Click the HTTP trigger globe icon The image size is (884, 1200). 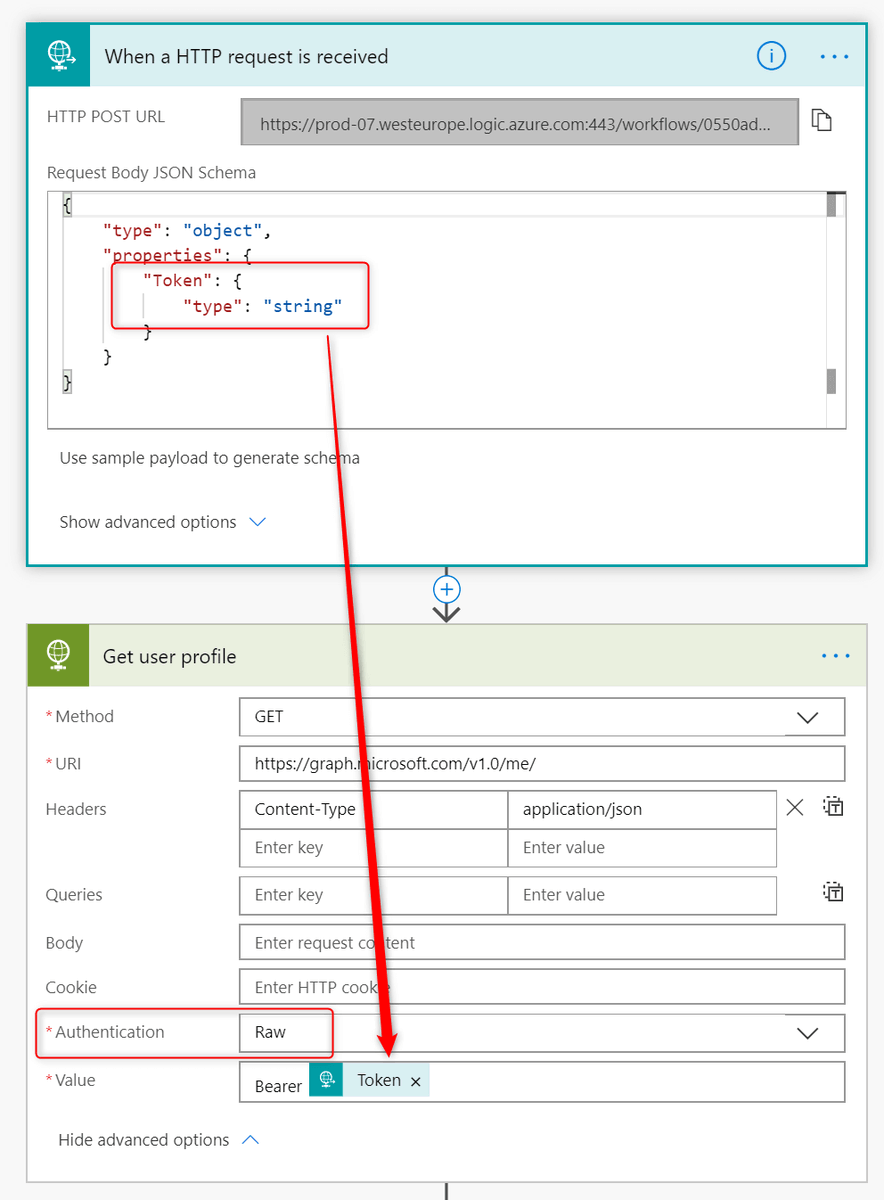pos(57,55)
